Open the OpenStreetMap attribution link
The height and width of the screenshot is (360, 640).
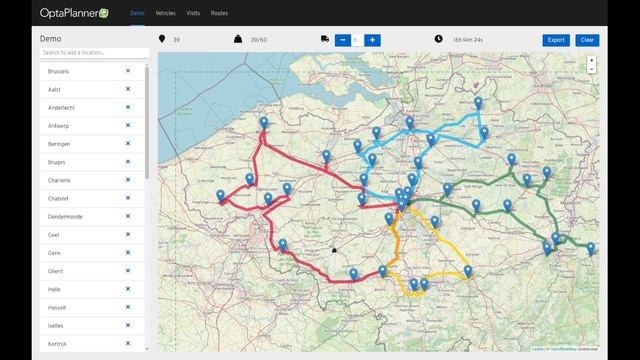[563, 349]
